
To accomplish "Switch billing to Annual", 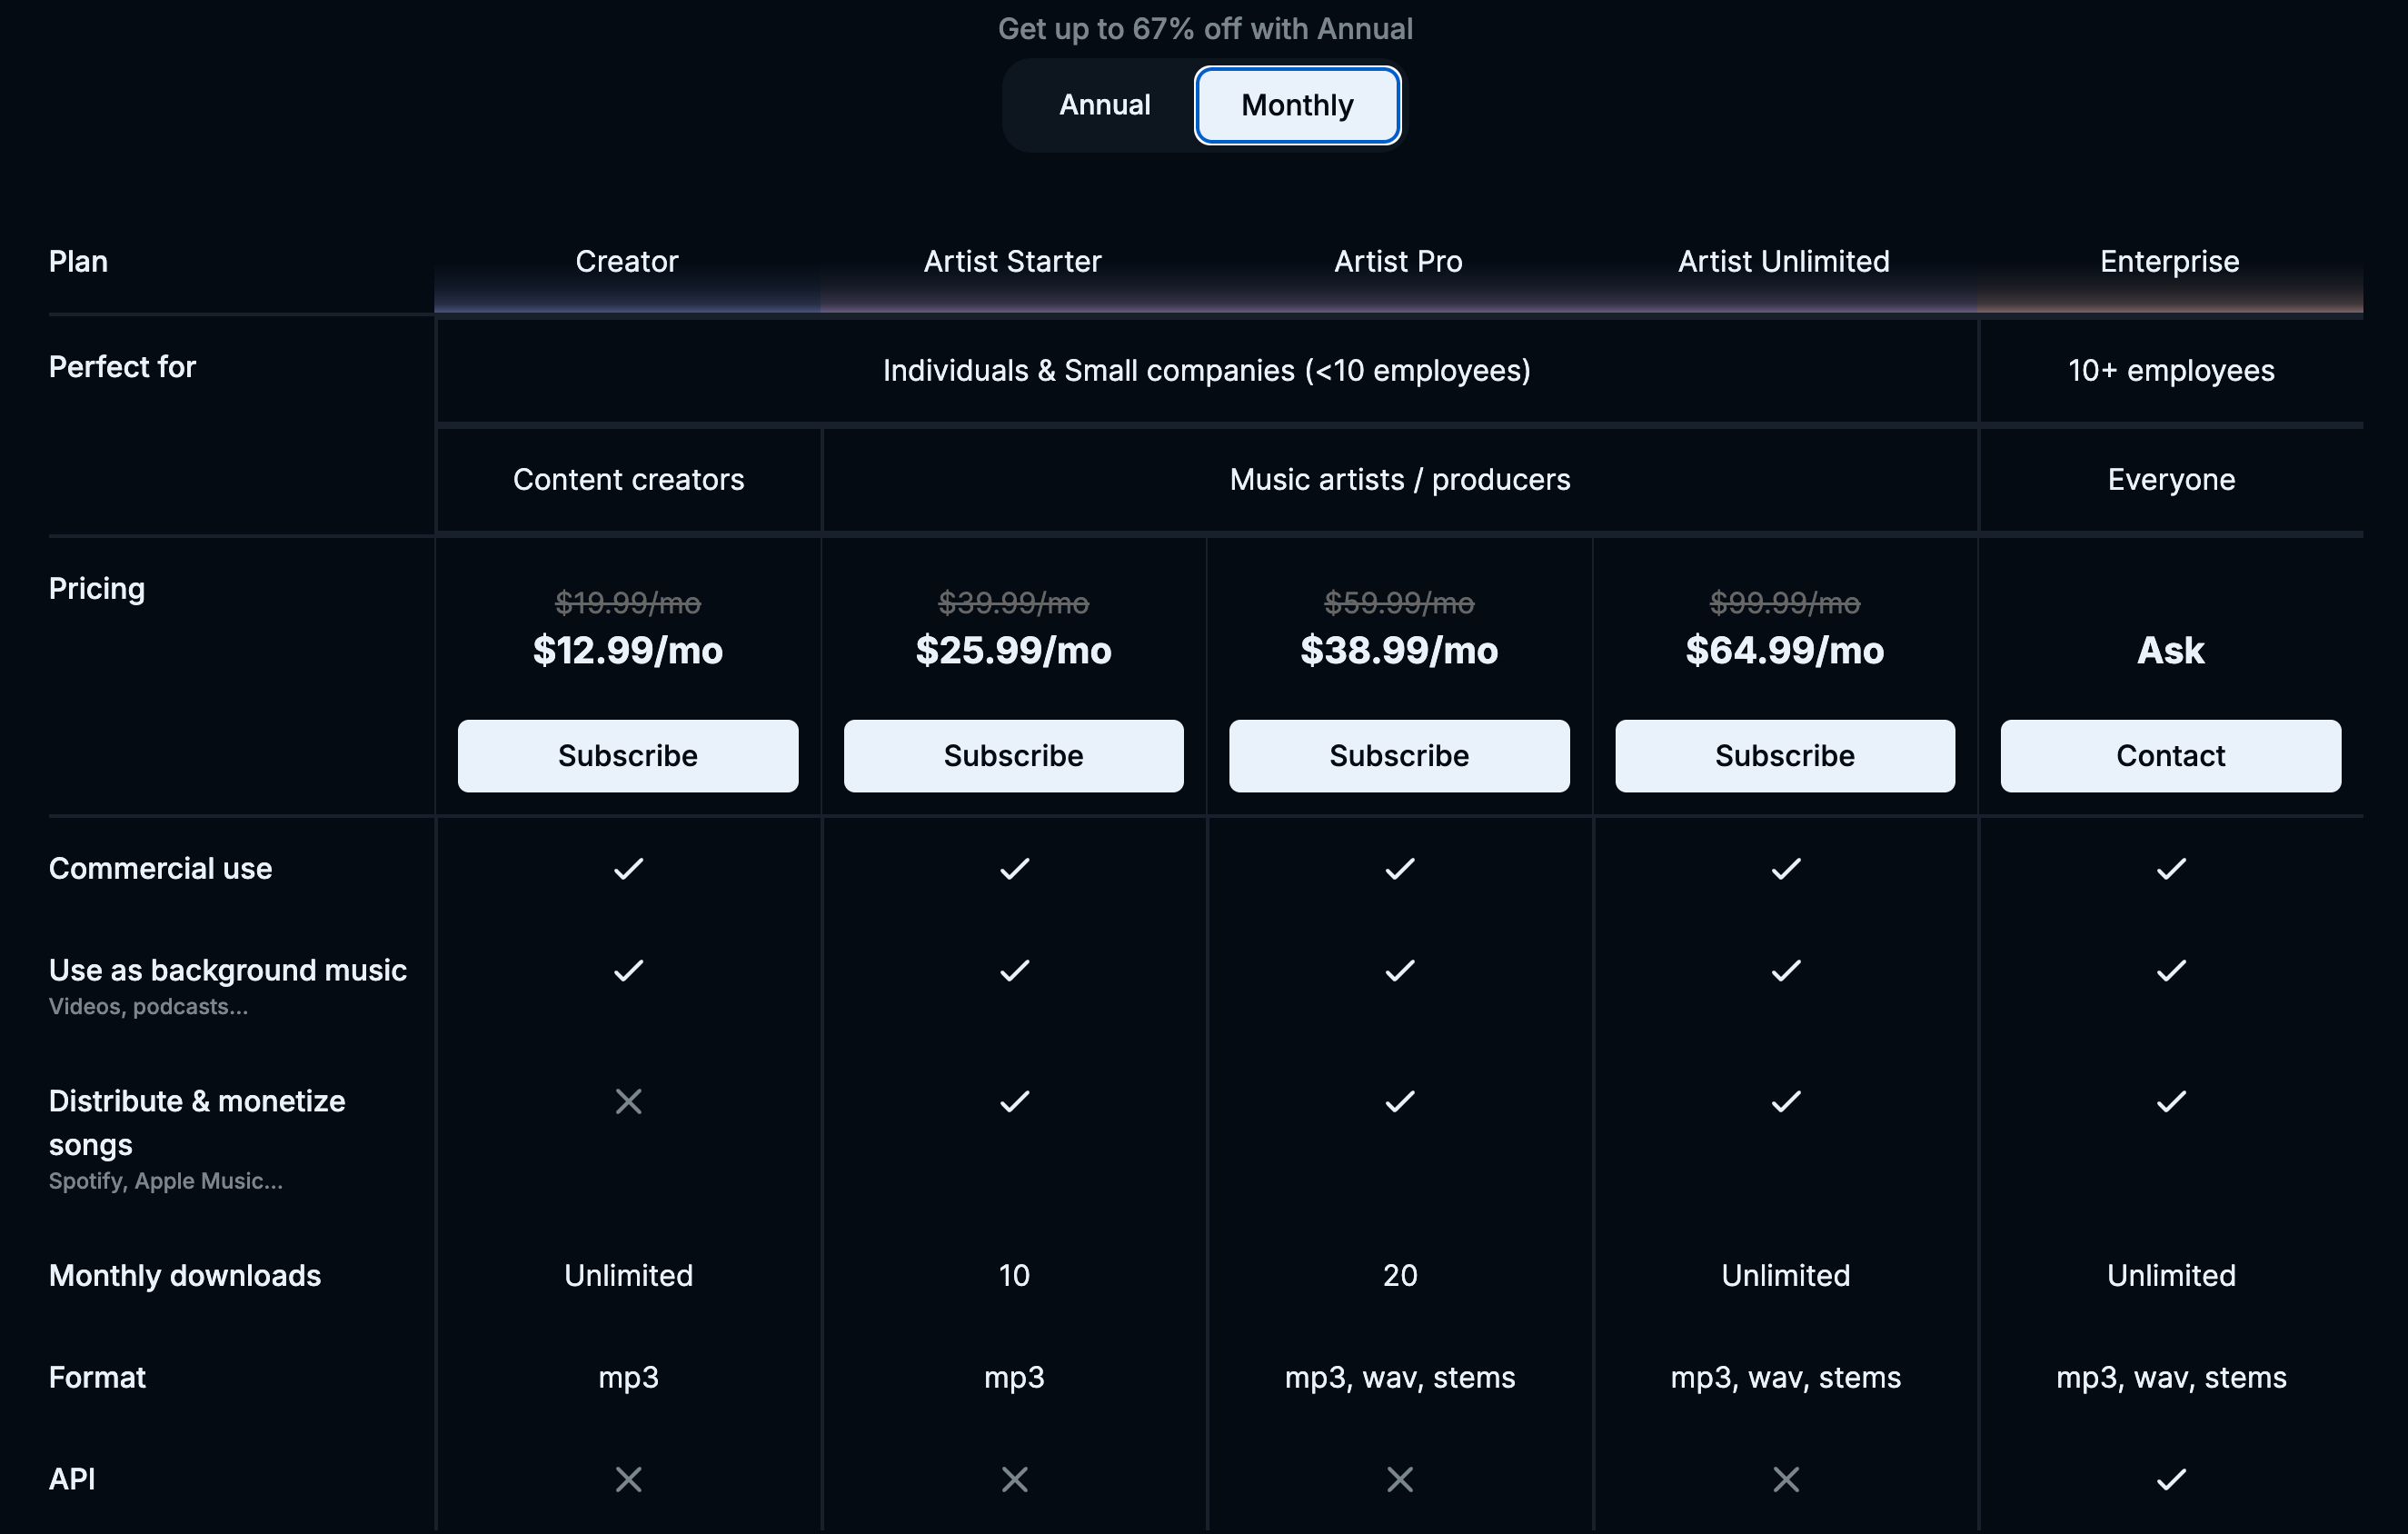I will (x=1104, y=104).
